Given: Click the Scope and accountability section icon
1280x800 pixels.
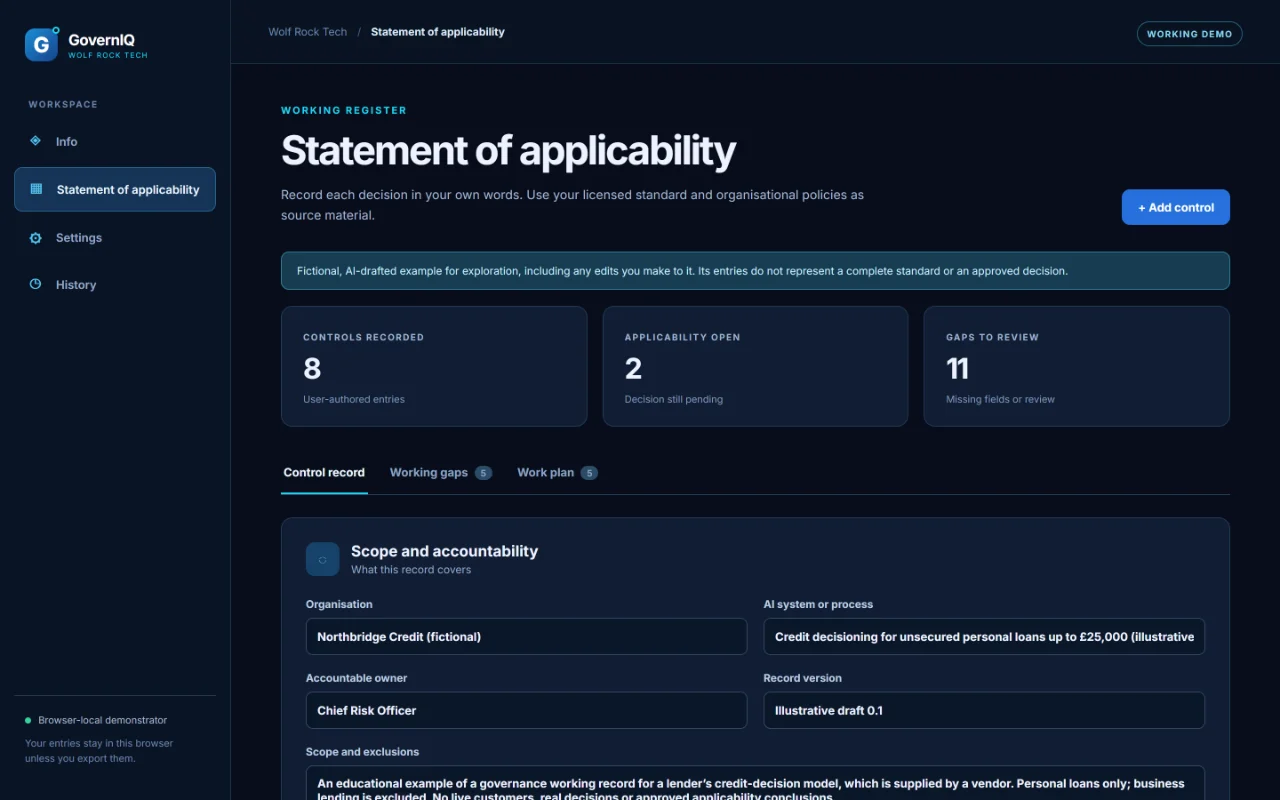Looking at the screenshot, I should tap(322, 560).
